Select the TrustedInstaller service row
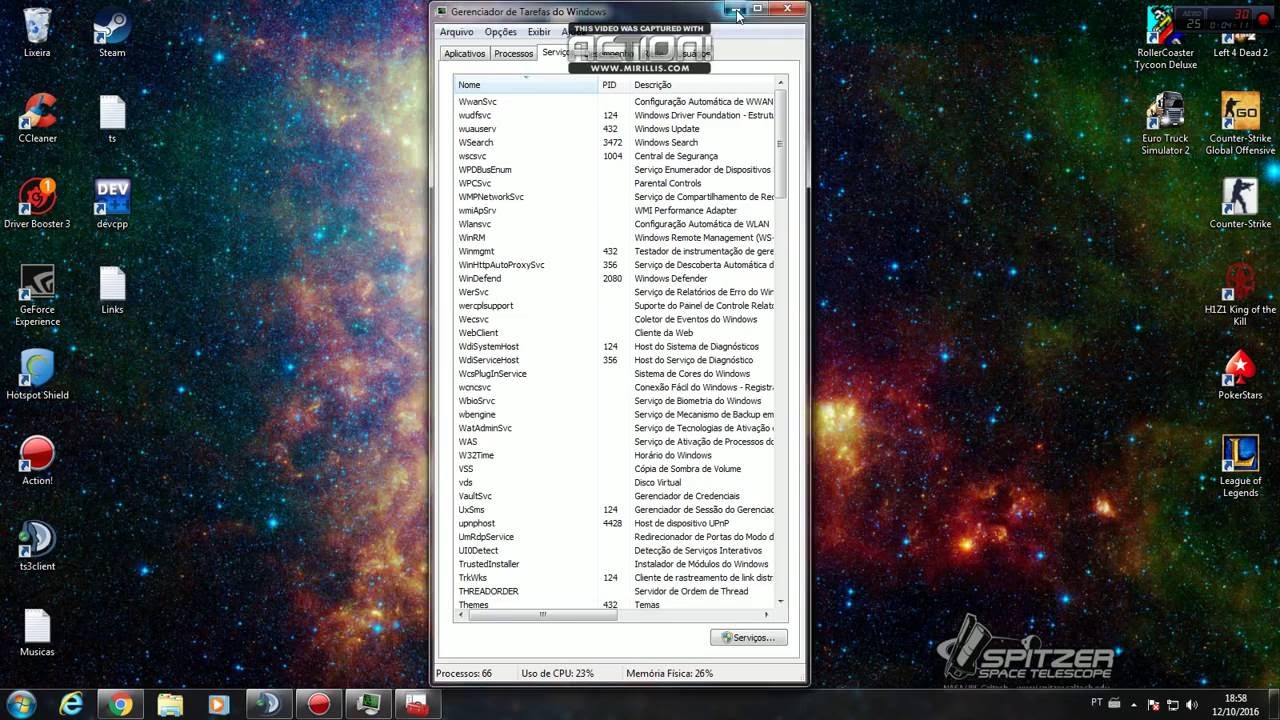1280x720 pixels. pos(614,564)
